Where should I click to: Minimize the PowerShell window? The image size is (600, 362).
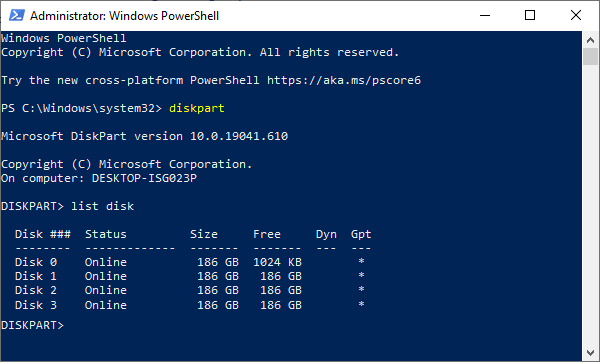[485, 15]
